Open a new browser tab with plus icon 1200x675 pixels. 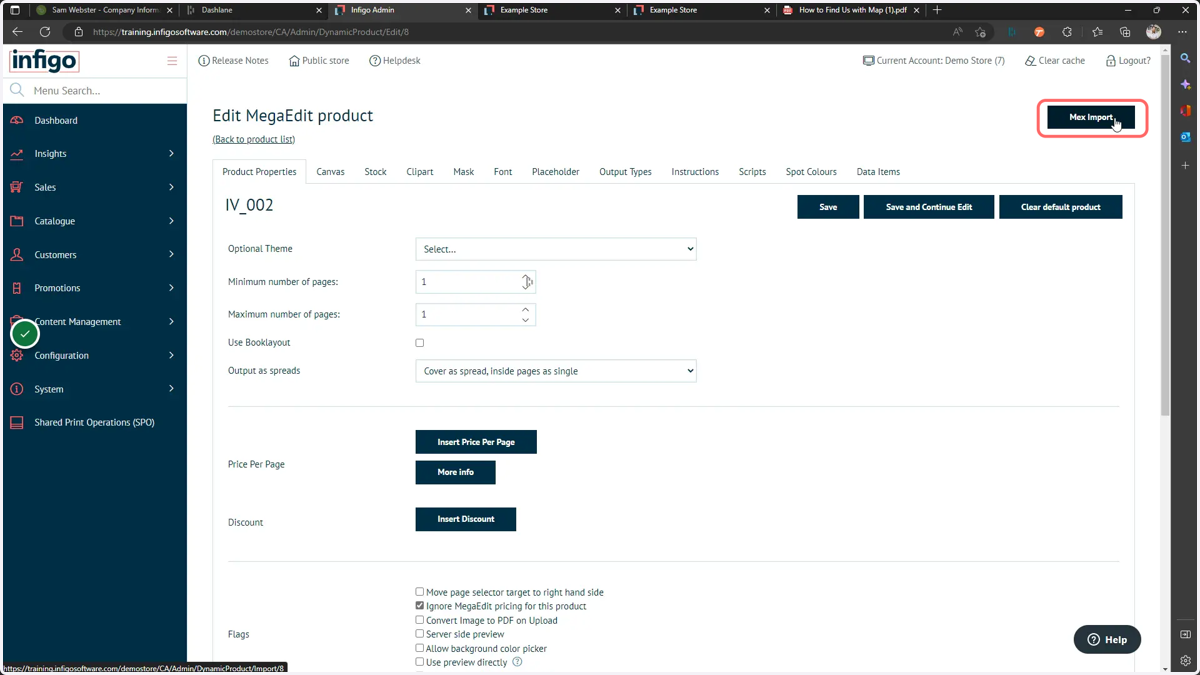tap(937, 10)
